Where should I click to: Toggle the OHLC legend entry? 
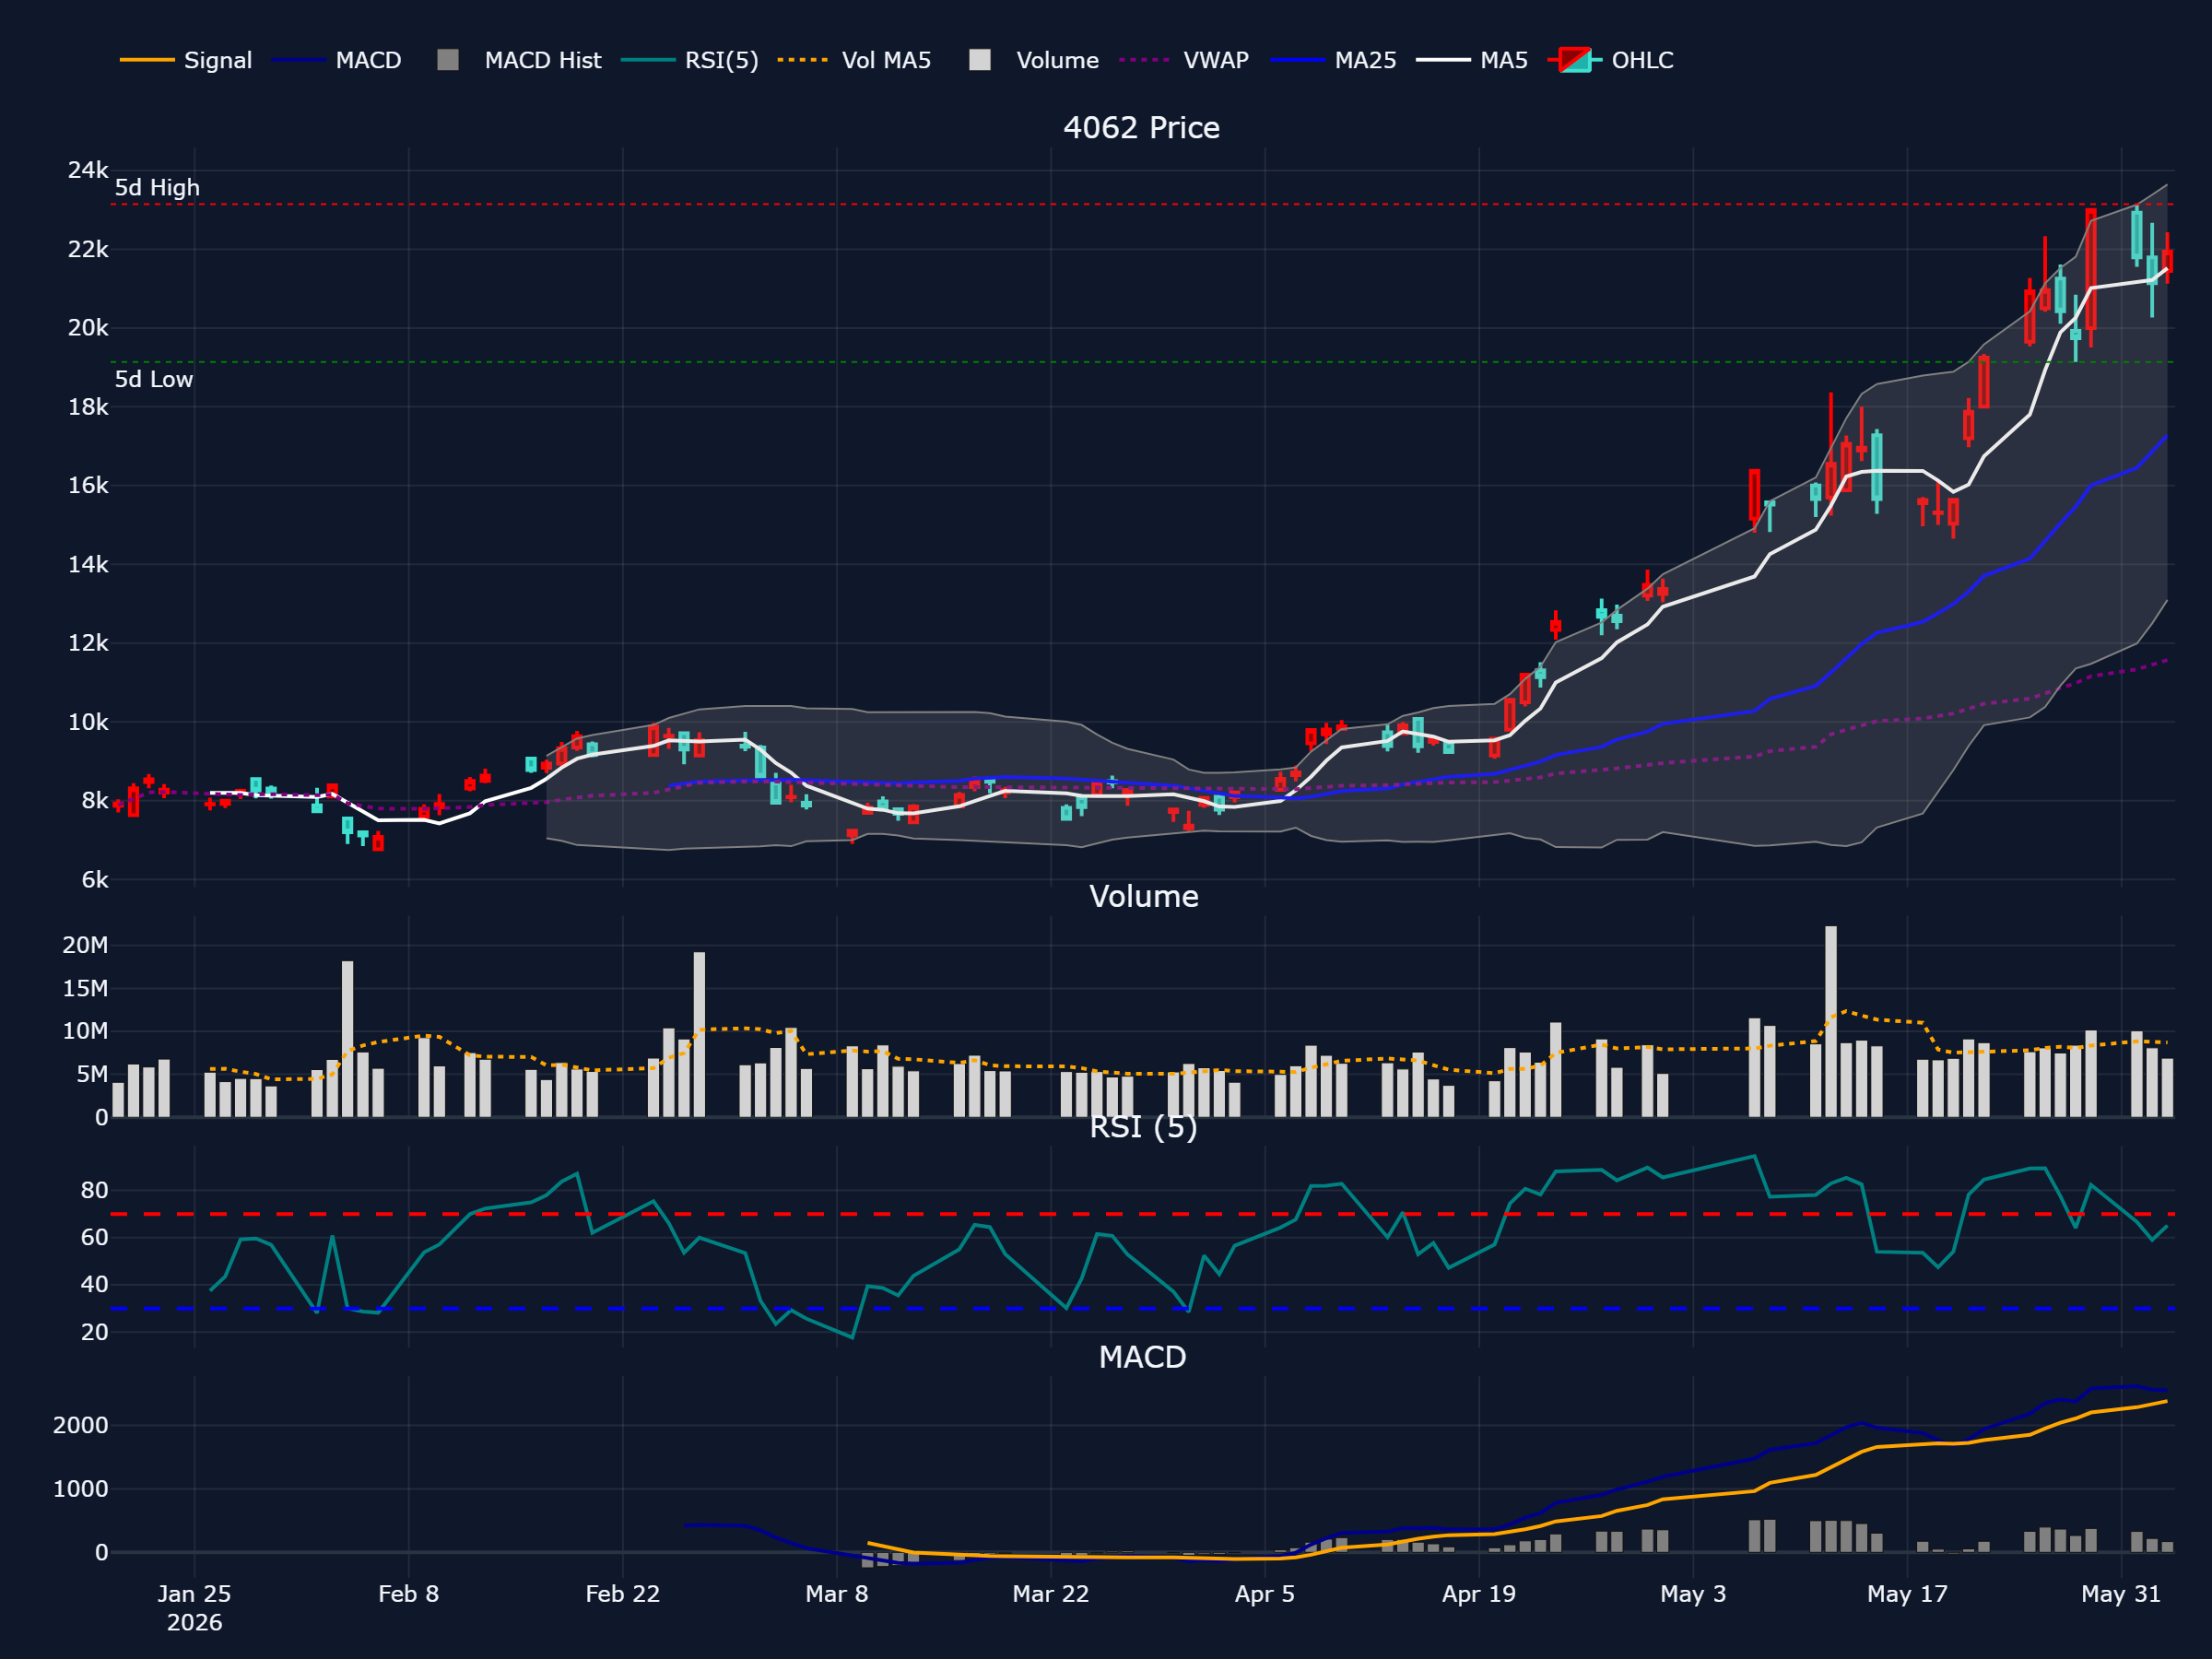(x=1611, y=60)
